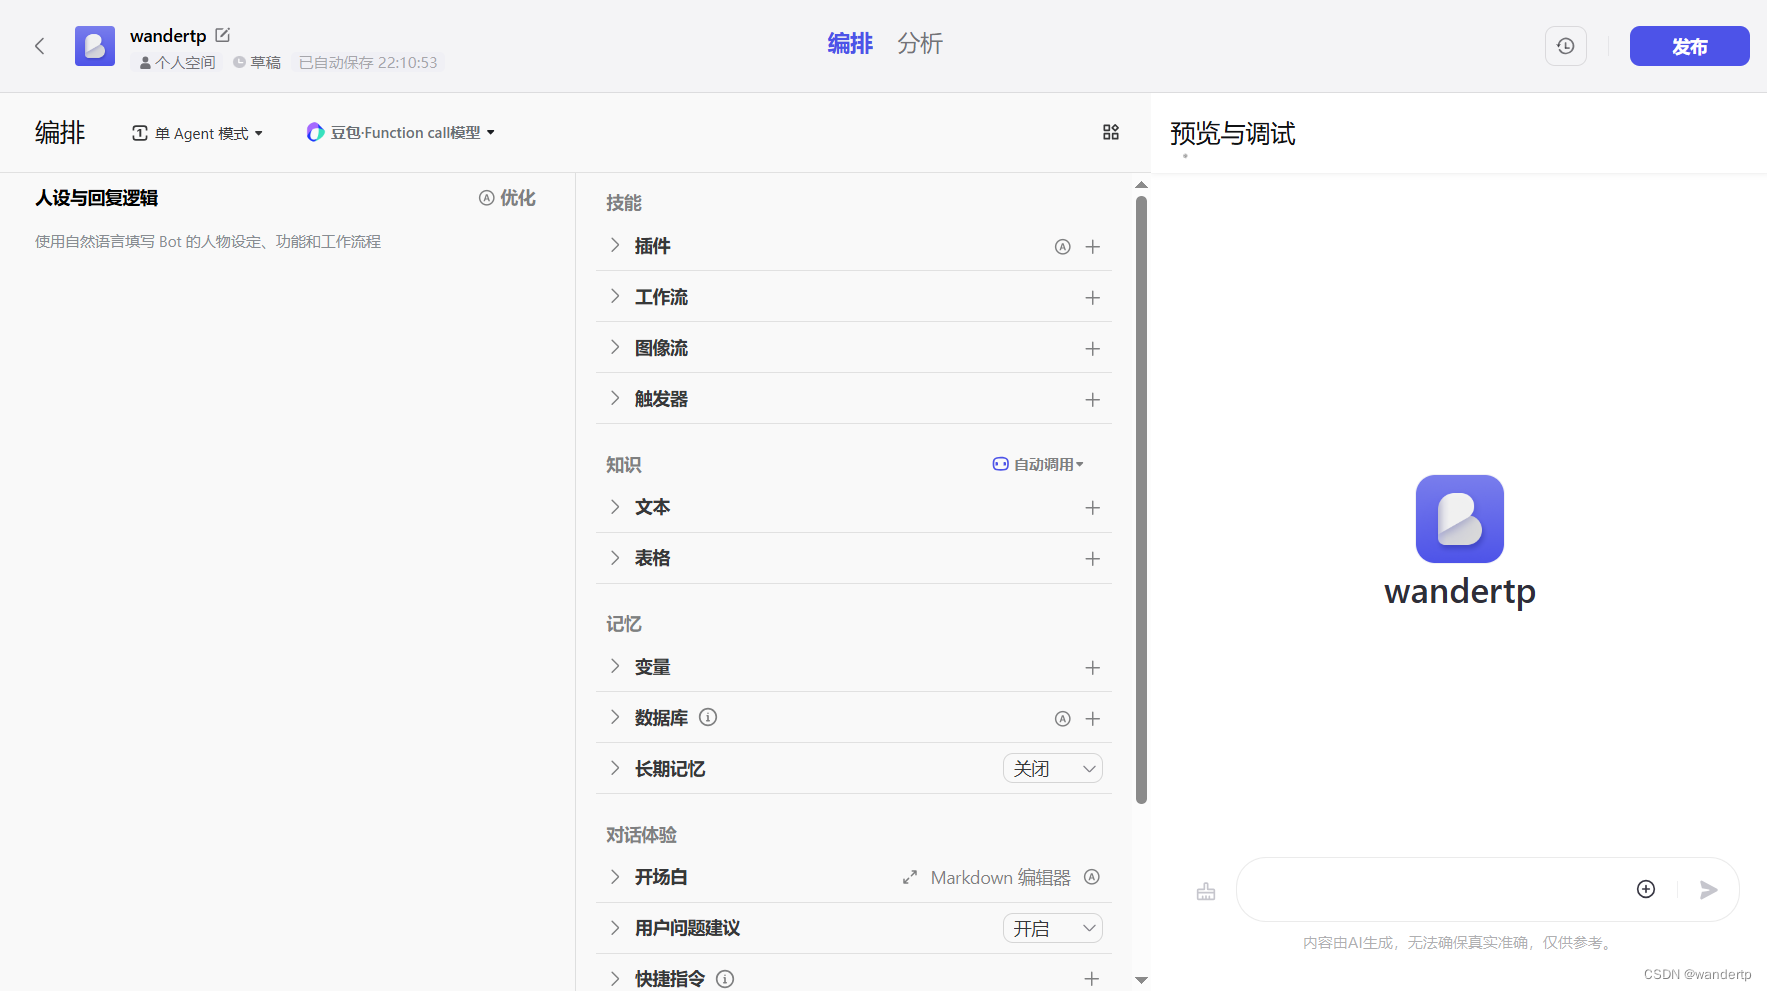The width and height of the screenshot is (1767, 991).
Task: Expand the 工作流 section
Action: click(x=615, y=297)
